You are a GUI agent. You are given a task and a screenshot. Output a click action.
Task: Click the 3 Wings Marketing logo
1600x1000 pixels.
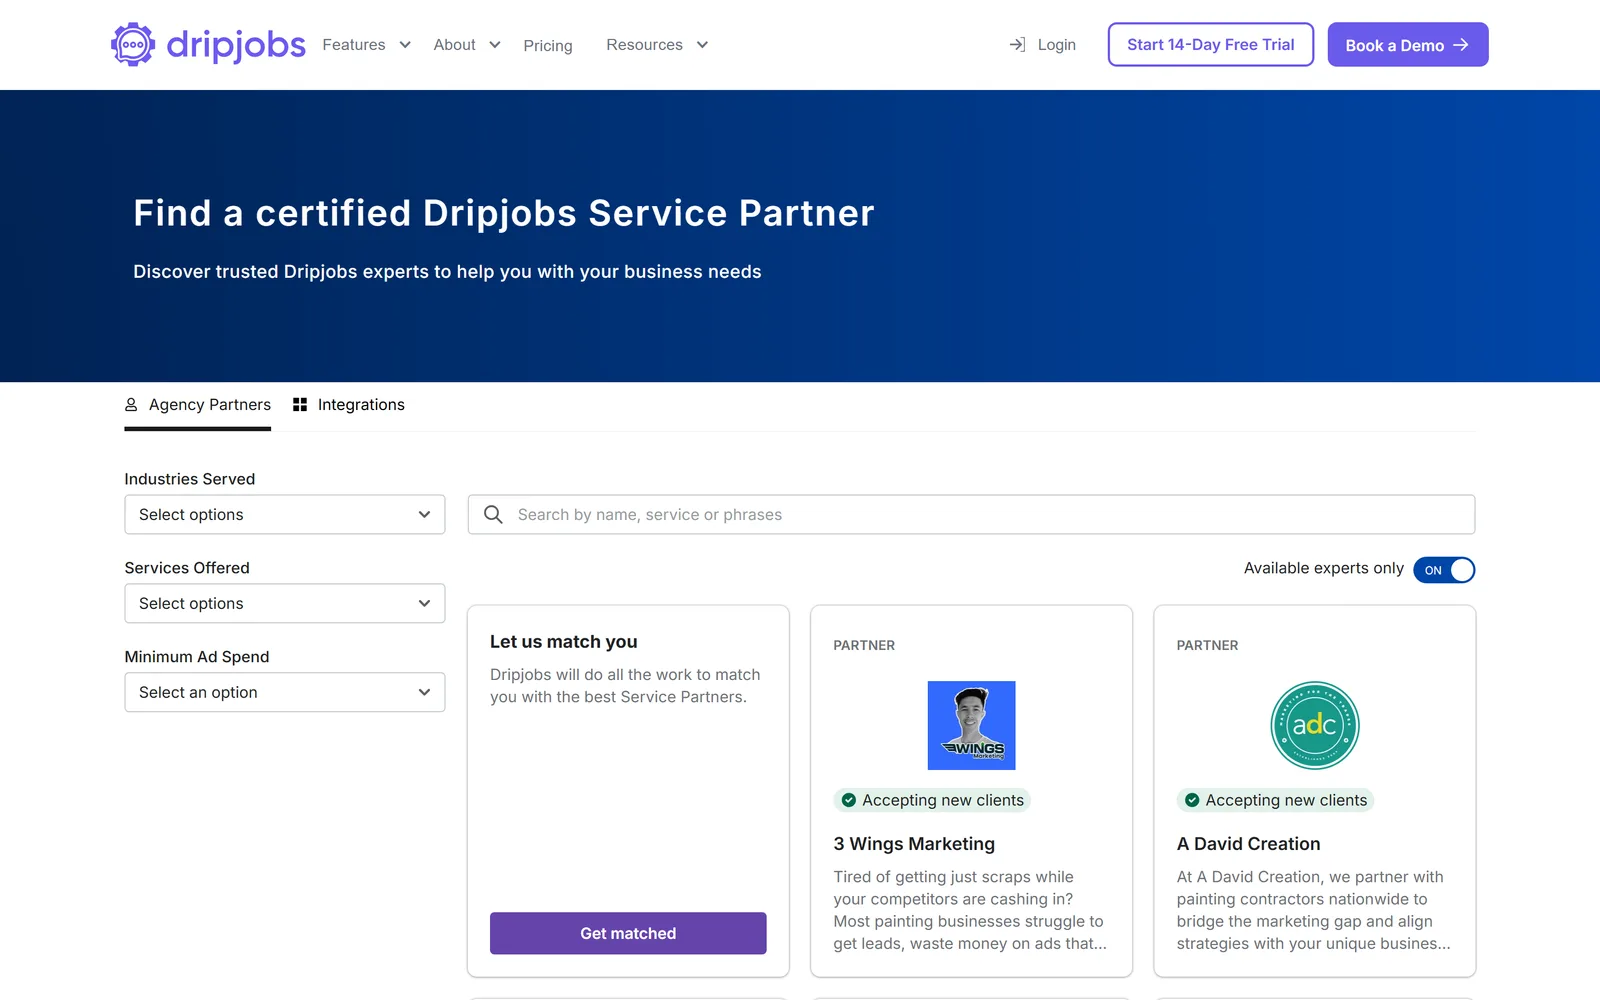pyautogui.click(x=971, y=725)
